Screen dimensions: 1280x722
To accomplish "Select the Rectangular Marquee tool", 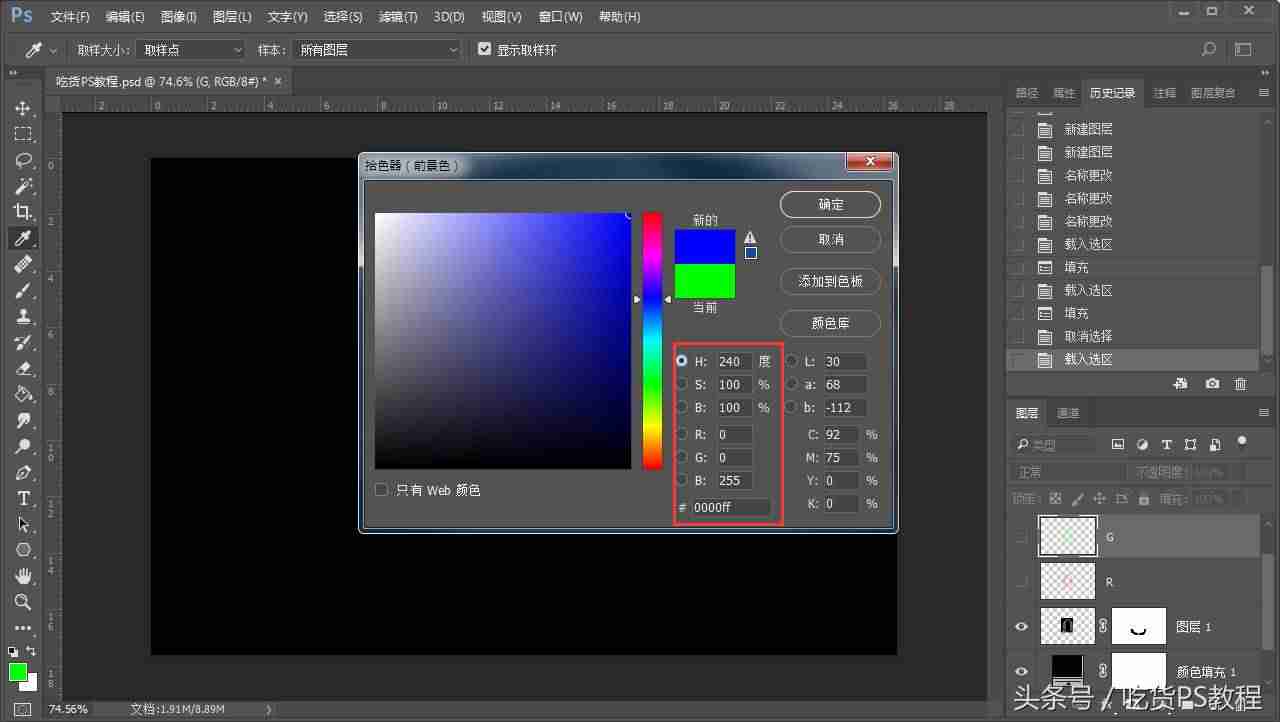I will pos(23,134).
